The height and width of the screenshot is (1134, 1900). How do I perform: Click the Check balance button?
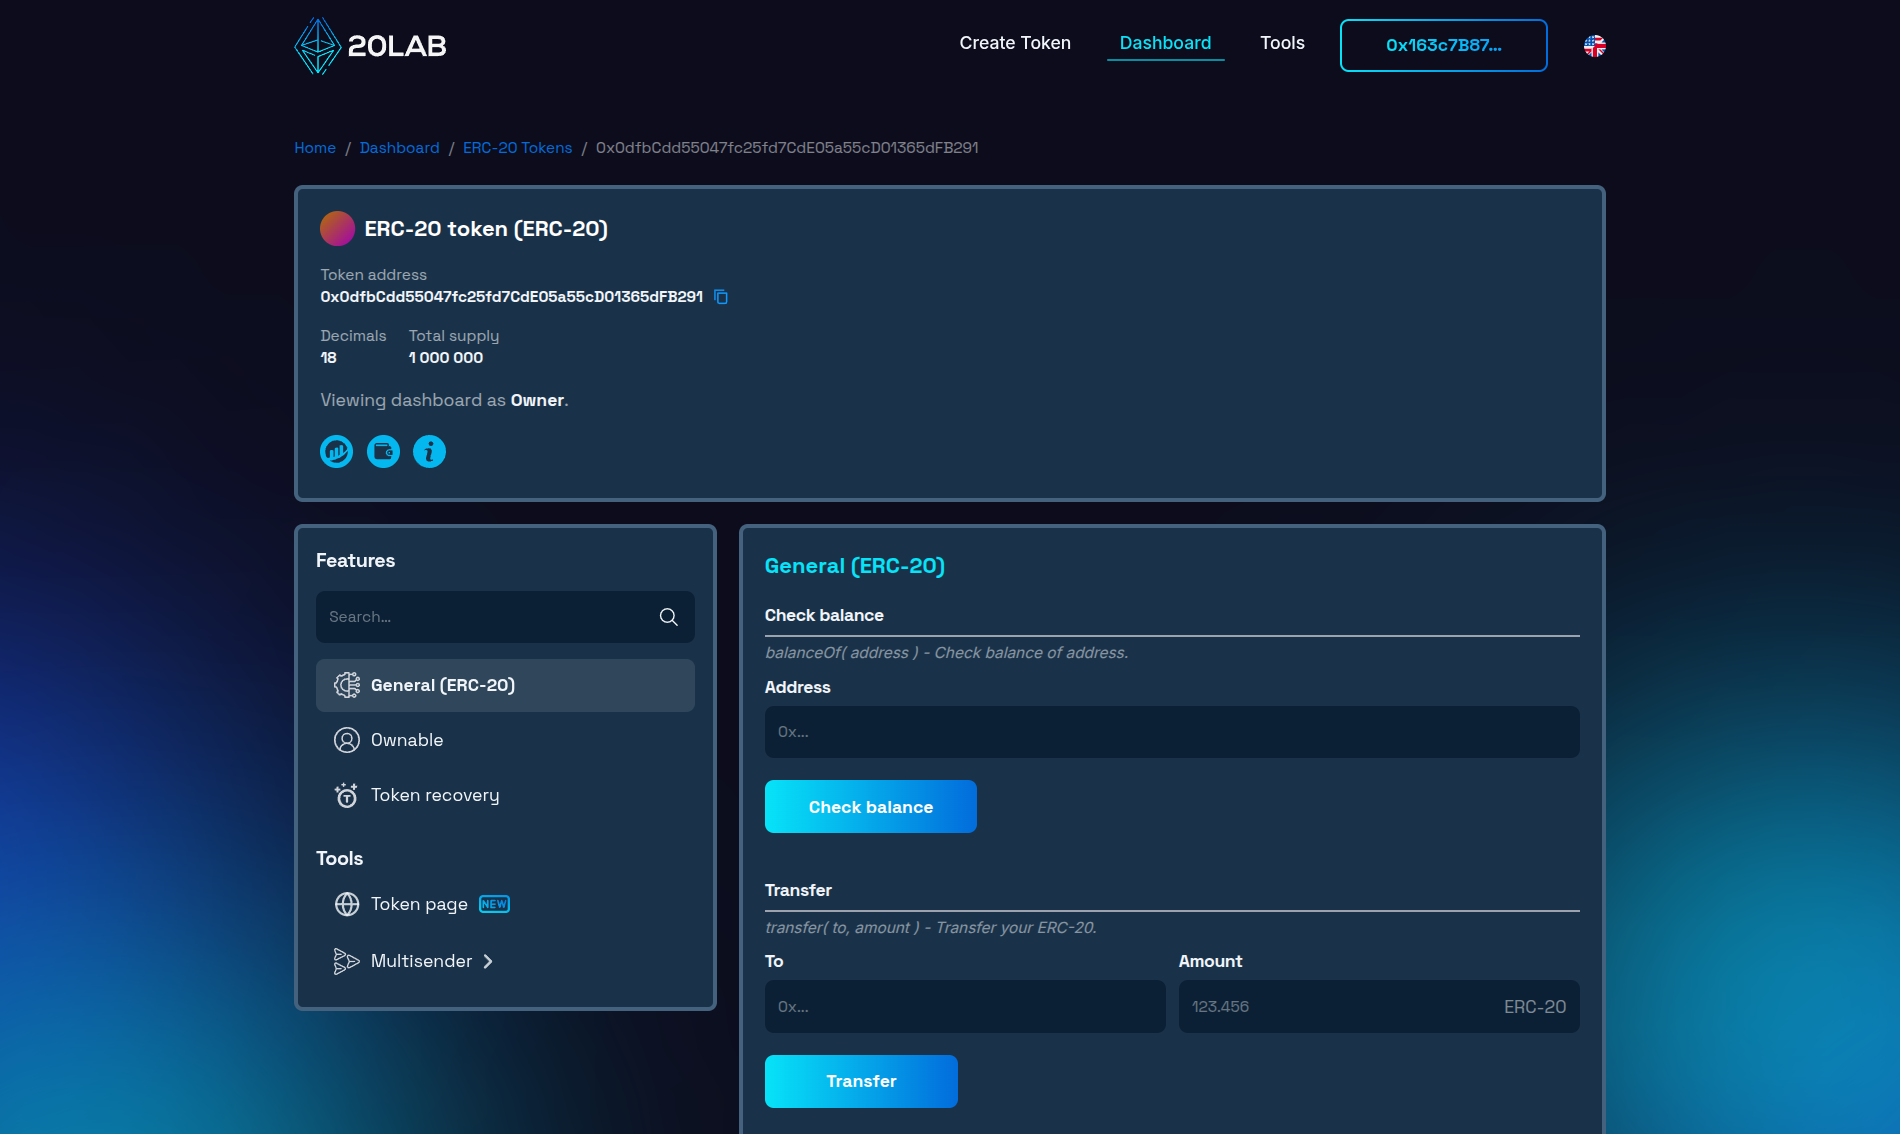(870, 807)
